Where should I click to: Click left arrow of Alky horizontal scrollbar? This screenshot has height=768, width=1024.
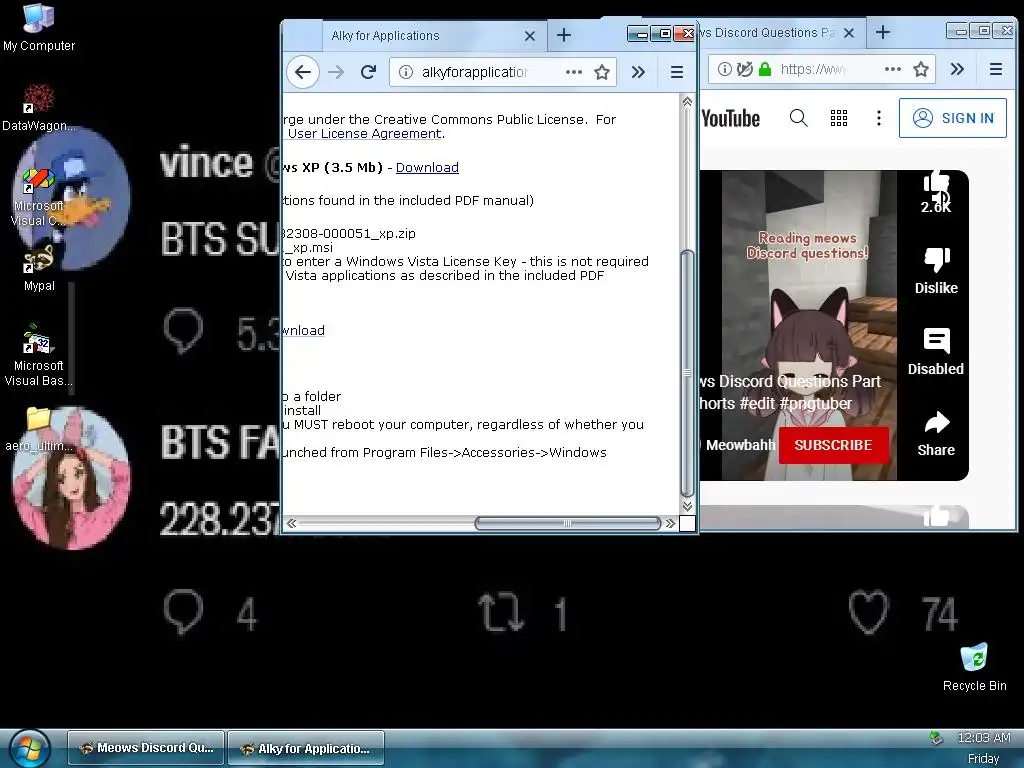[x=291, y=523]
